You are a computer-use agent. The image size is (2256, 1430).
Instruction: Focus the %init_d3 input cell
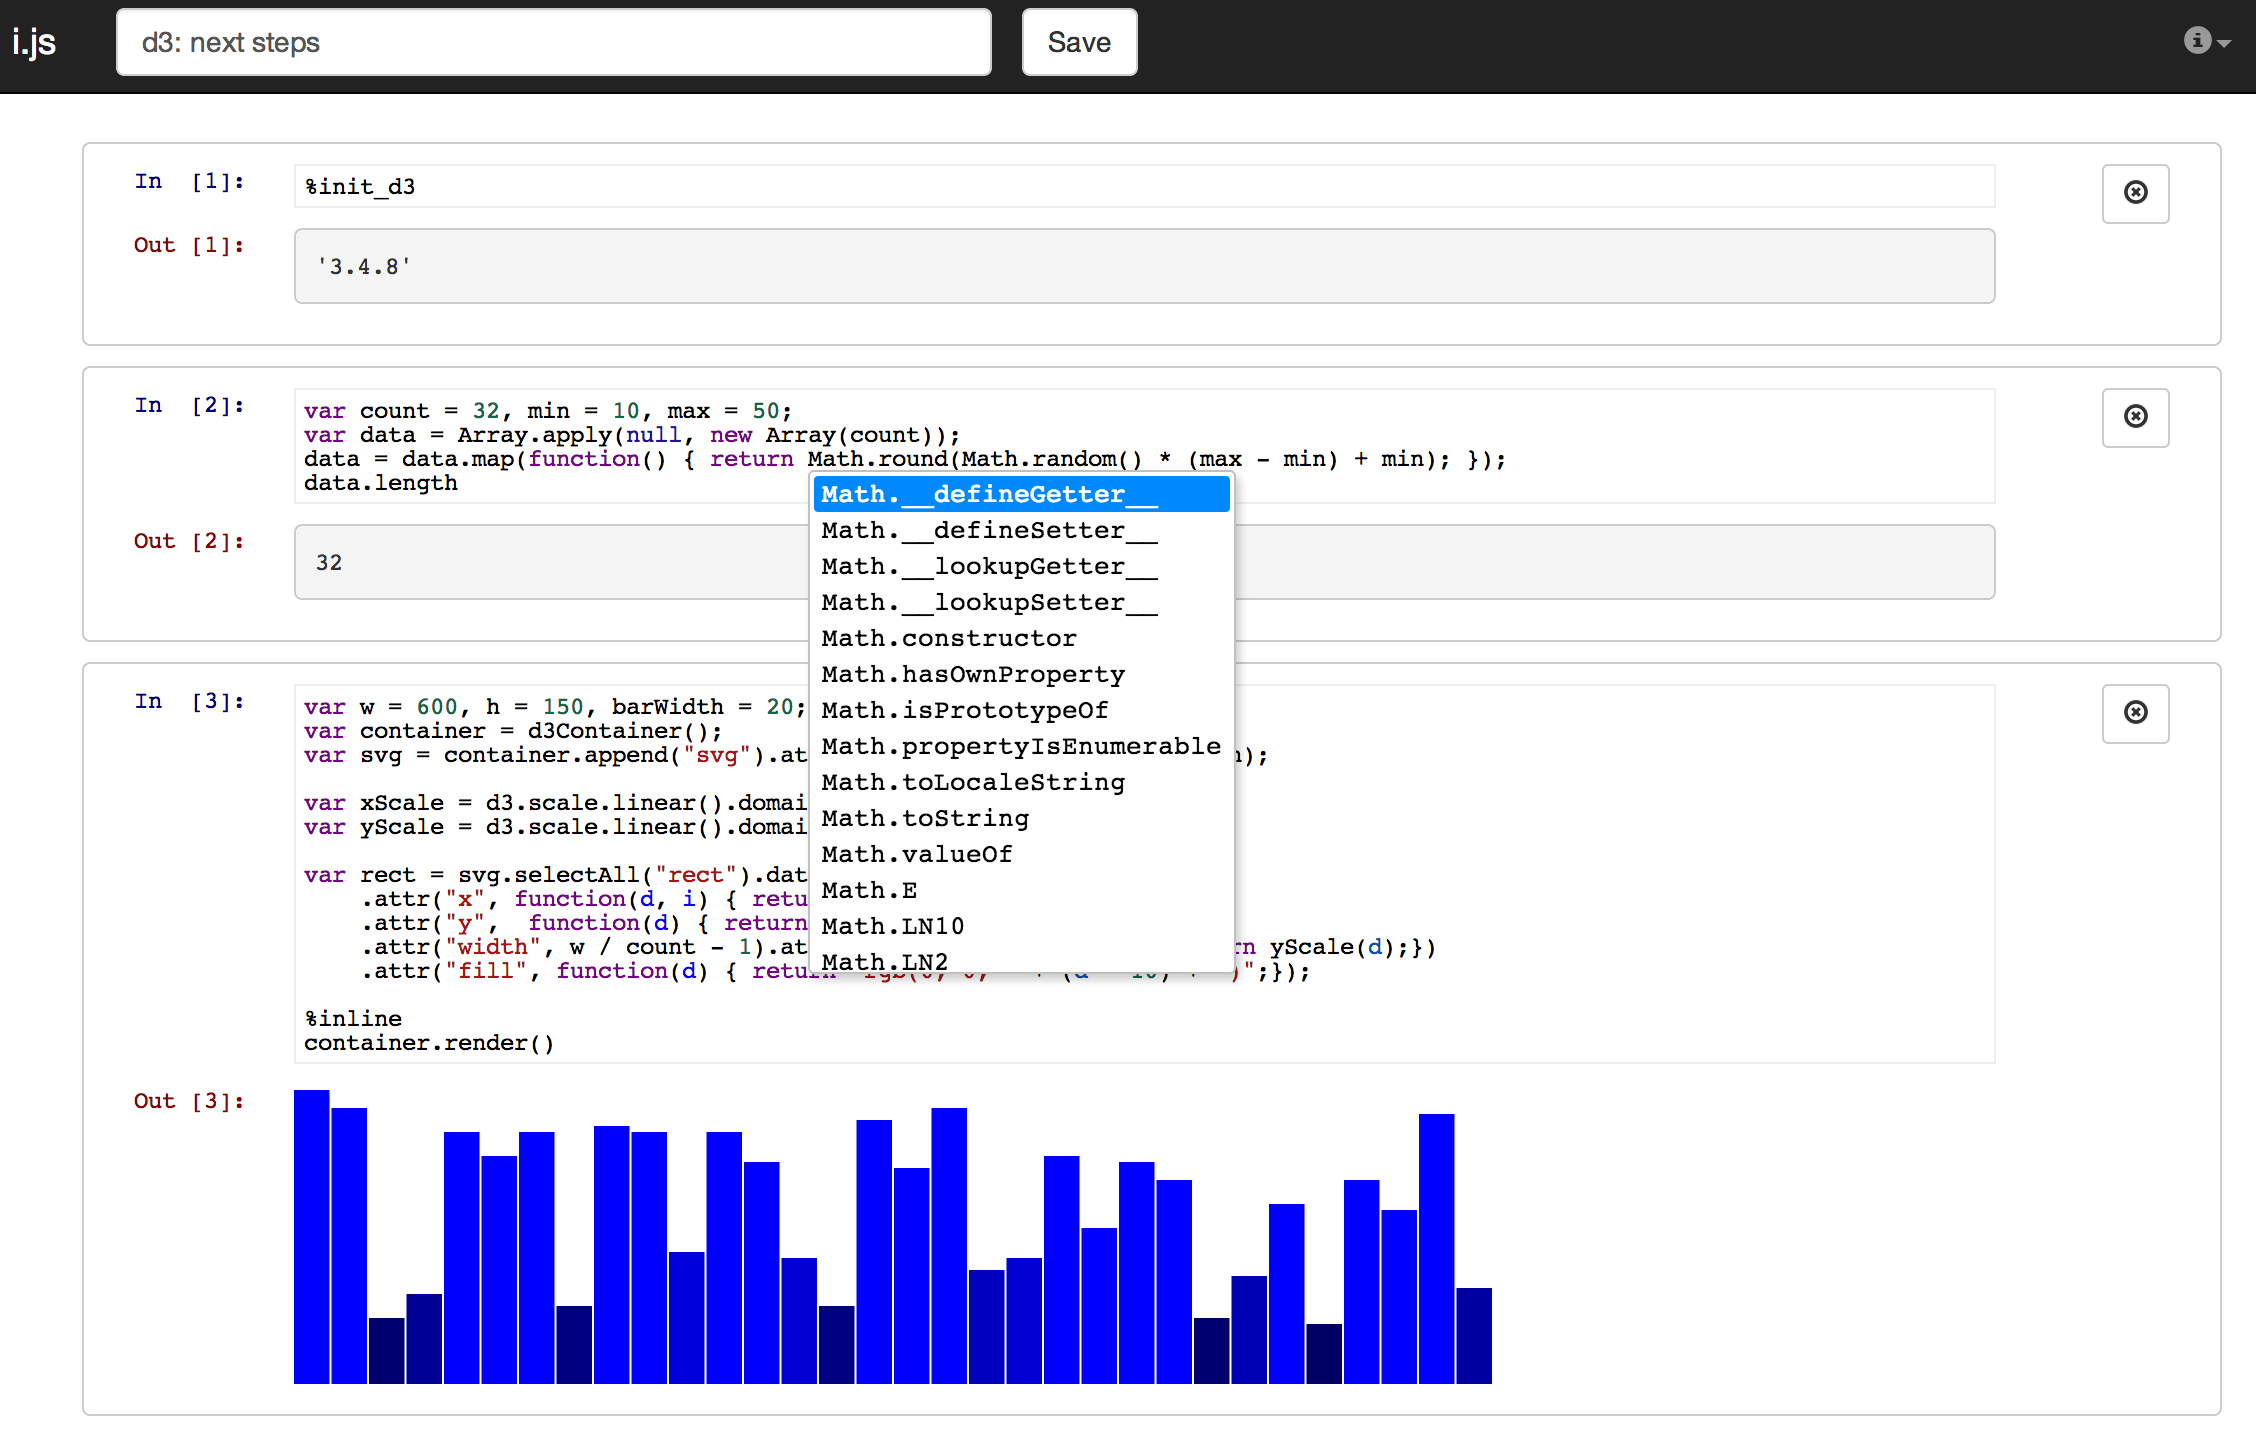pos(1144,186)
